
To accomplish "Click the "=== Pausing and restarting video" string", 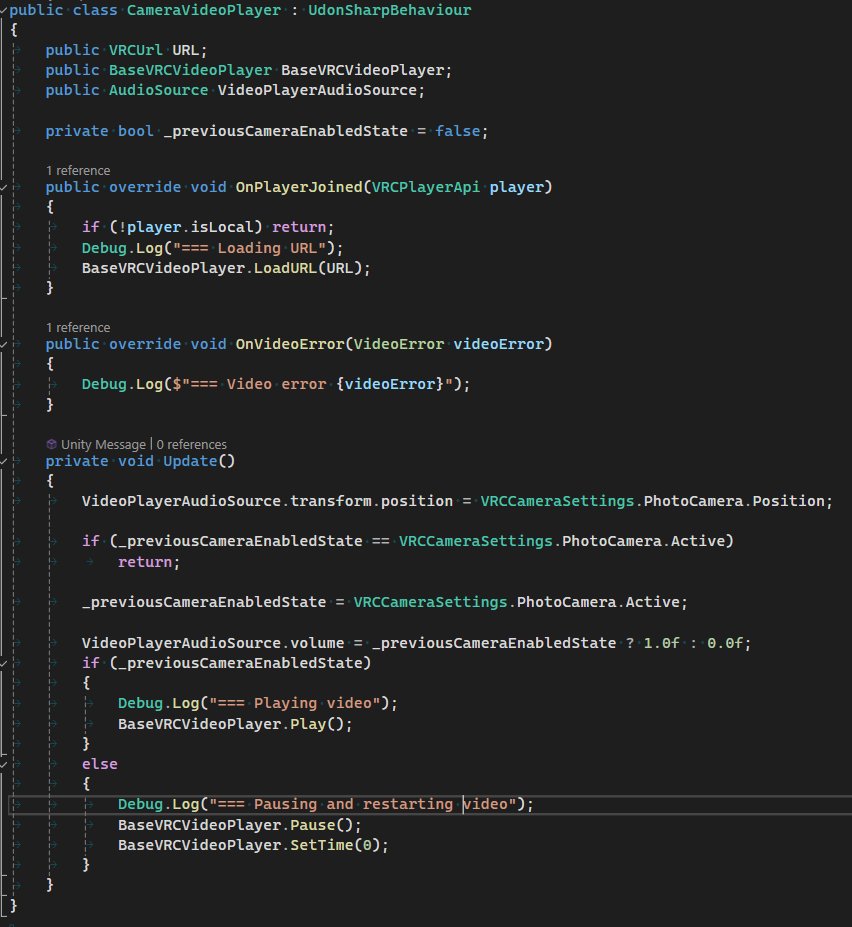I will pos(362,805).
